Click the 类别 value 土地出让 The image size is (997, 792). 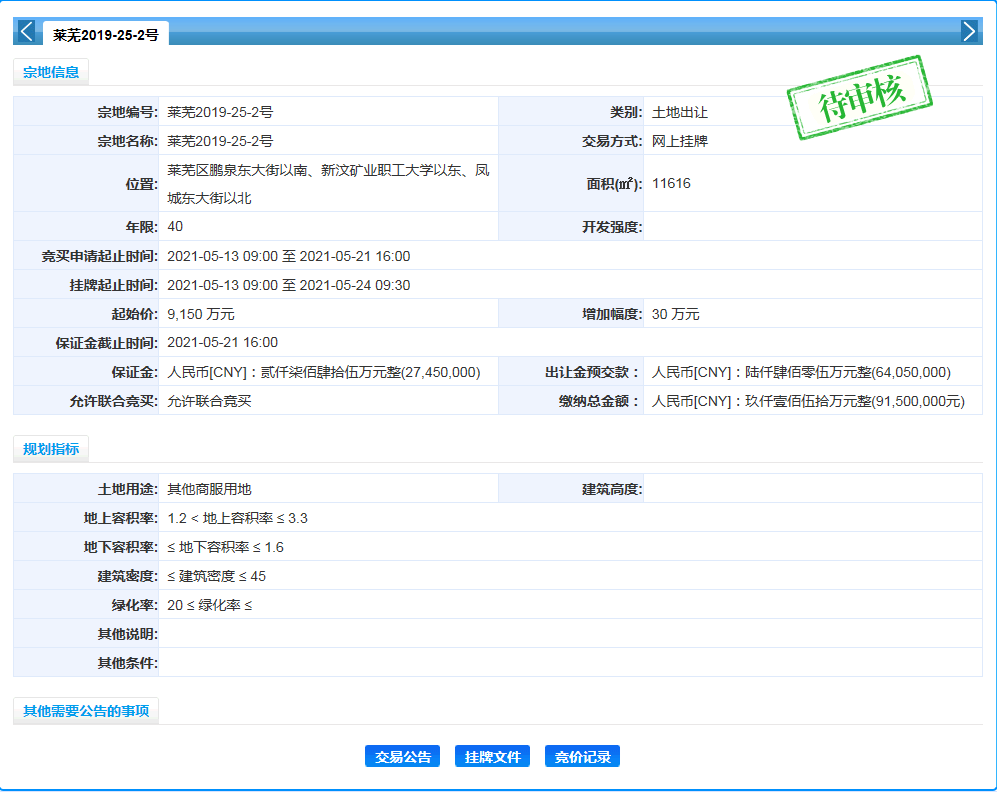680,112
